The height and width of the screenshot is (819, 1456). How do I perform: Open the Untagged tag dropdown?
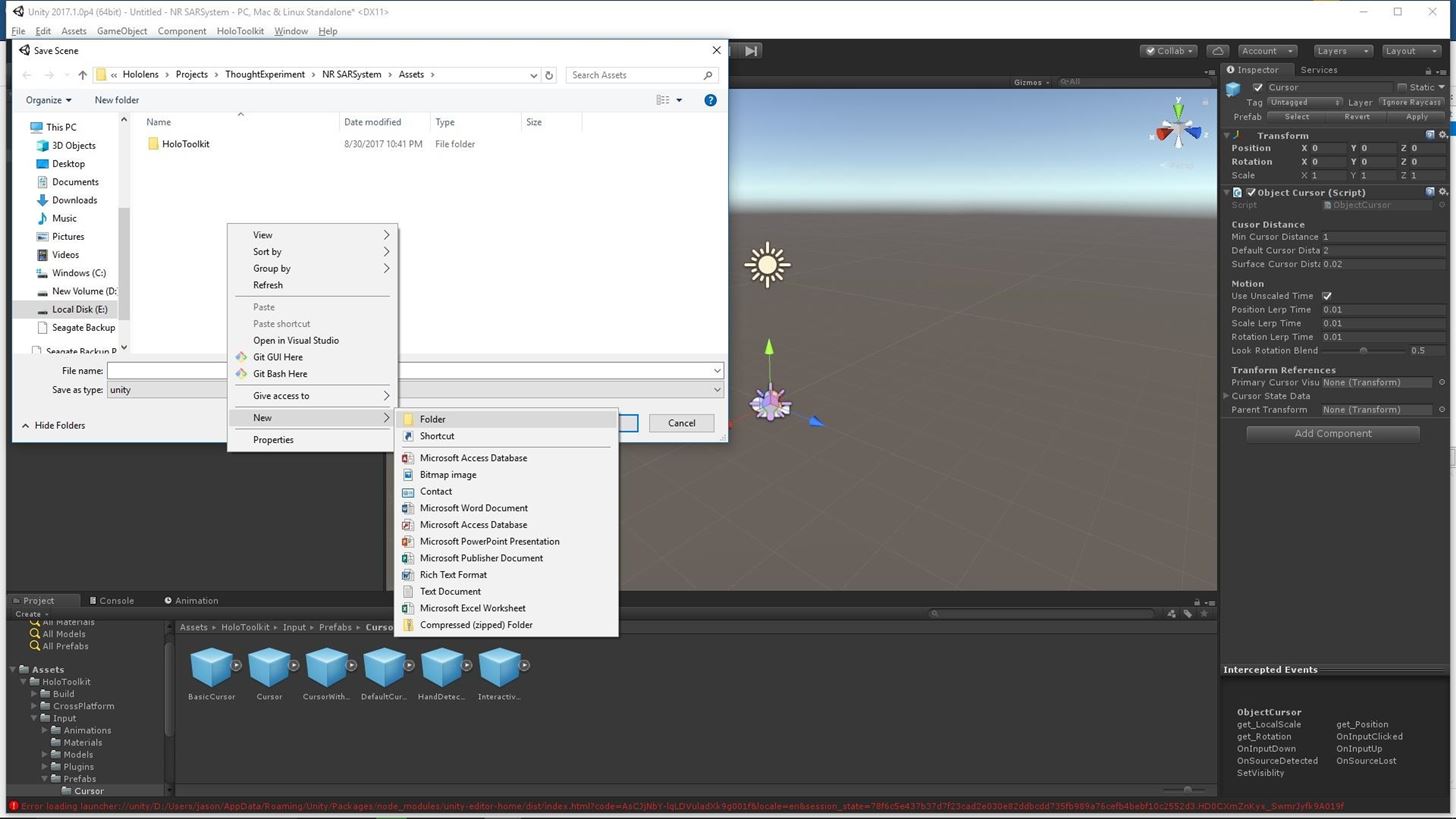point(1304,102)
